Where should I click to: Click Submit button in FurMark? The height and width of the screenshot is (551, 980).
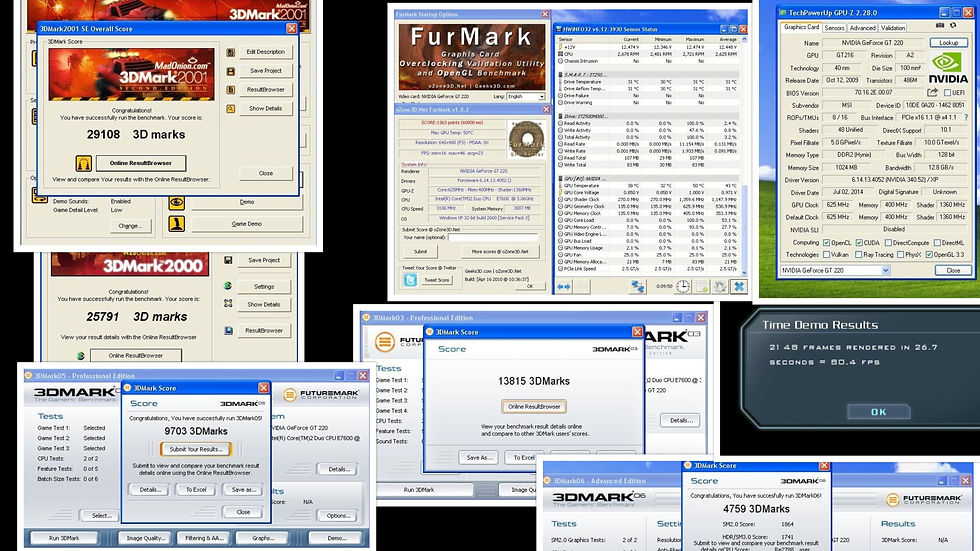[420, 252]
